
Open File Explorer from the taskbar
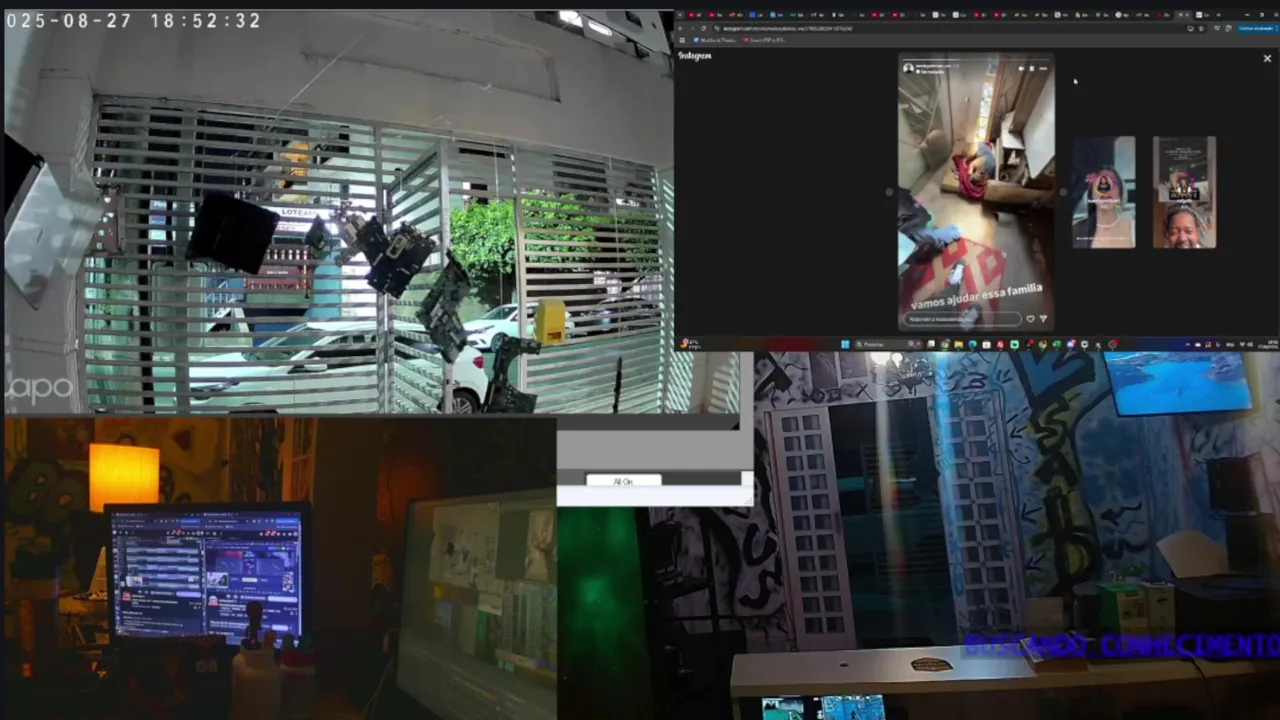coord(958,344)
